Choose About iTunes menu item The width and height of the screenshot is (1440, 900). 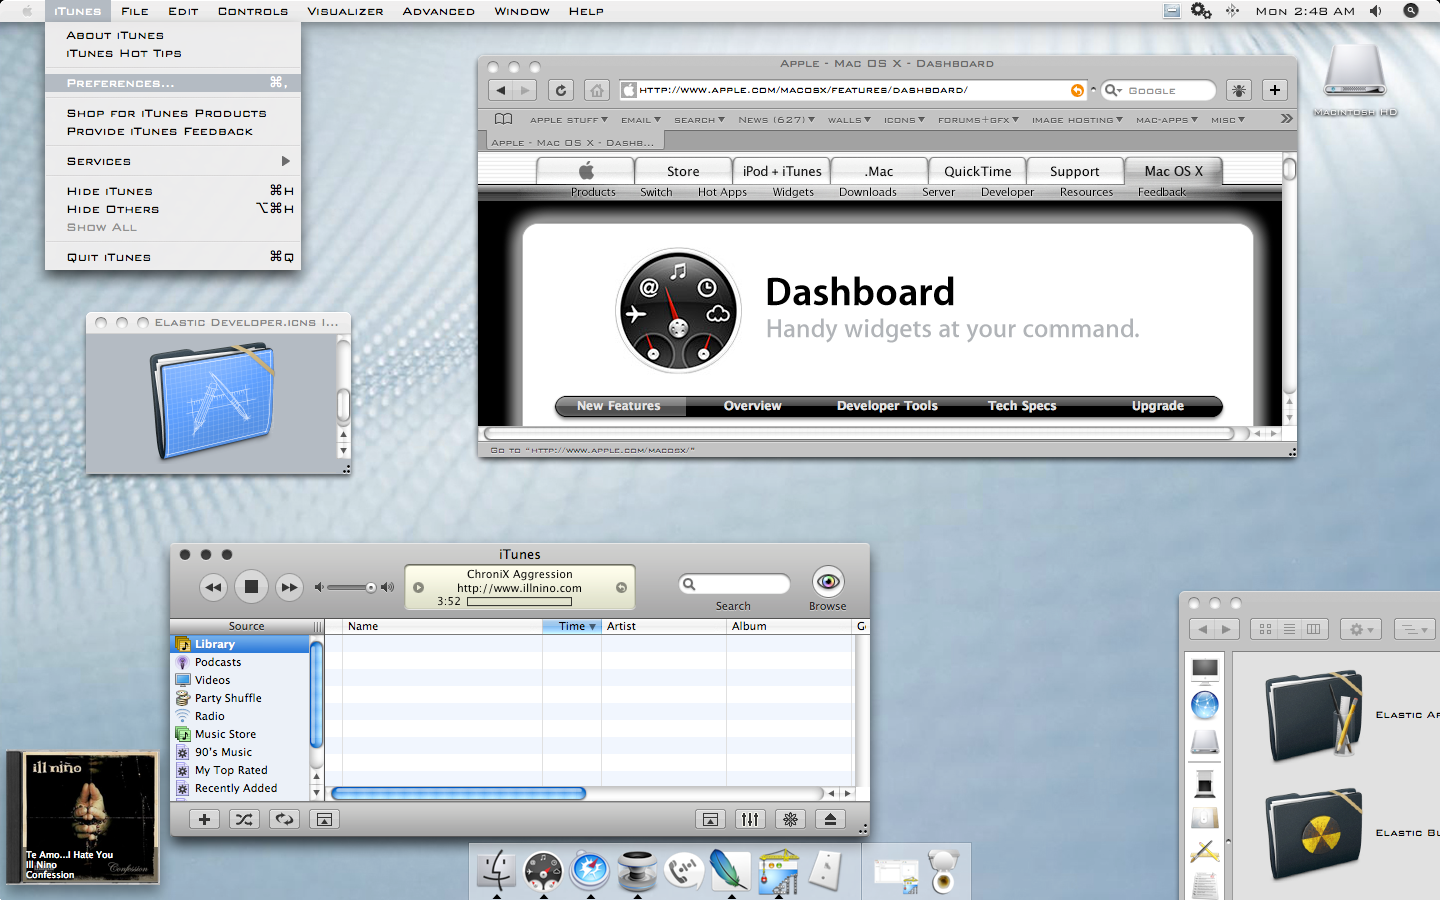[x=173, y=35]
